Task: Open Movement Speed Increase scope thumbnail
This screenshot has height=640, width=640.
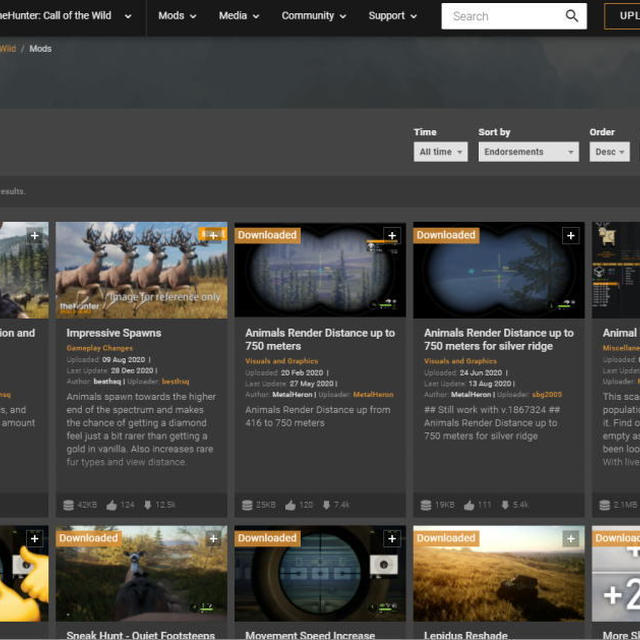Action: [320, 573]
